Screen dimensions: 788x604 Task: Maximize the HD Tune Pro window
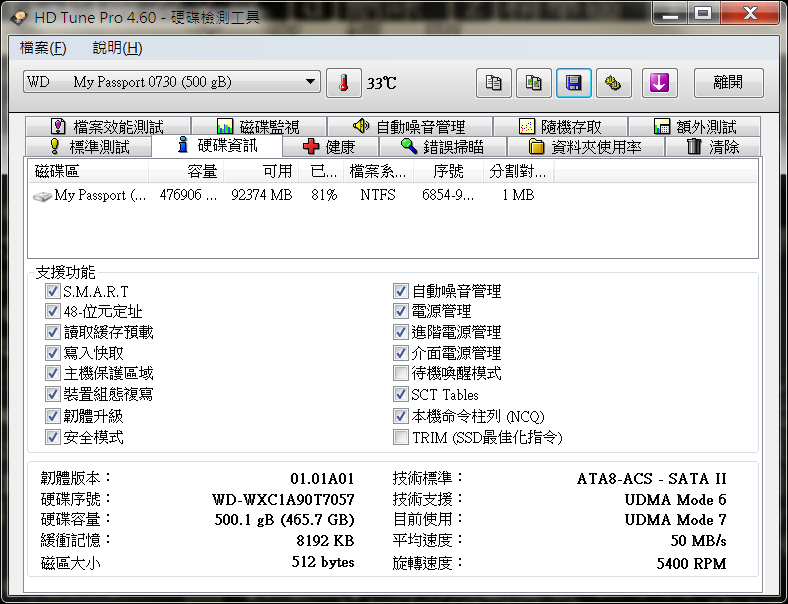[x=703, y=14]
